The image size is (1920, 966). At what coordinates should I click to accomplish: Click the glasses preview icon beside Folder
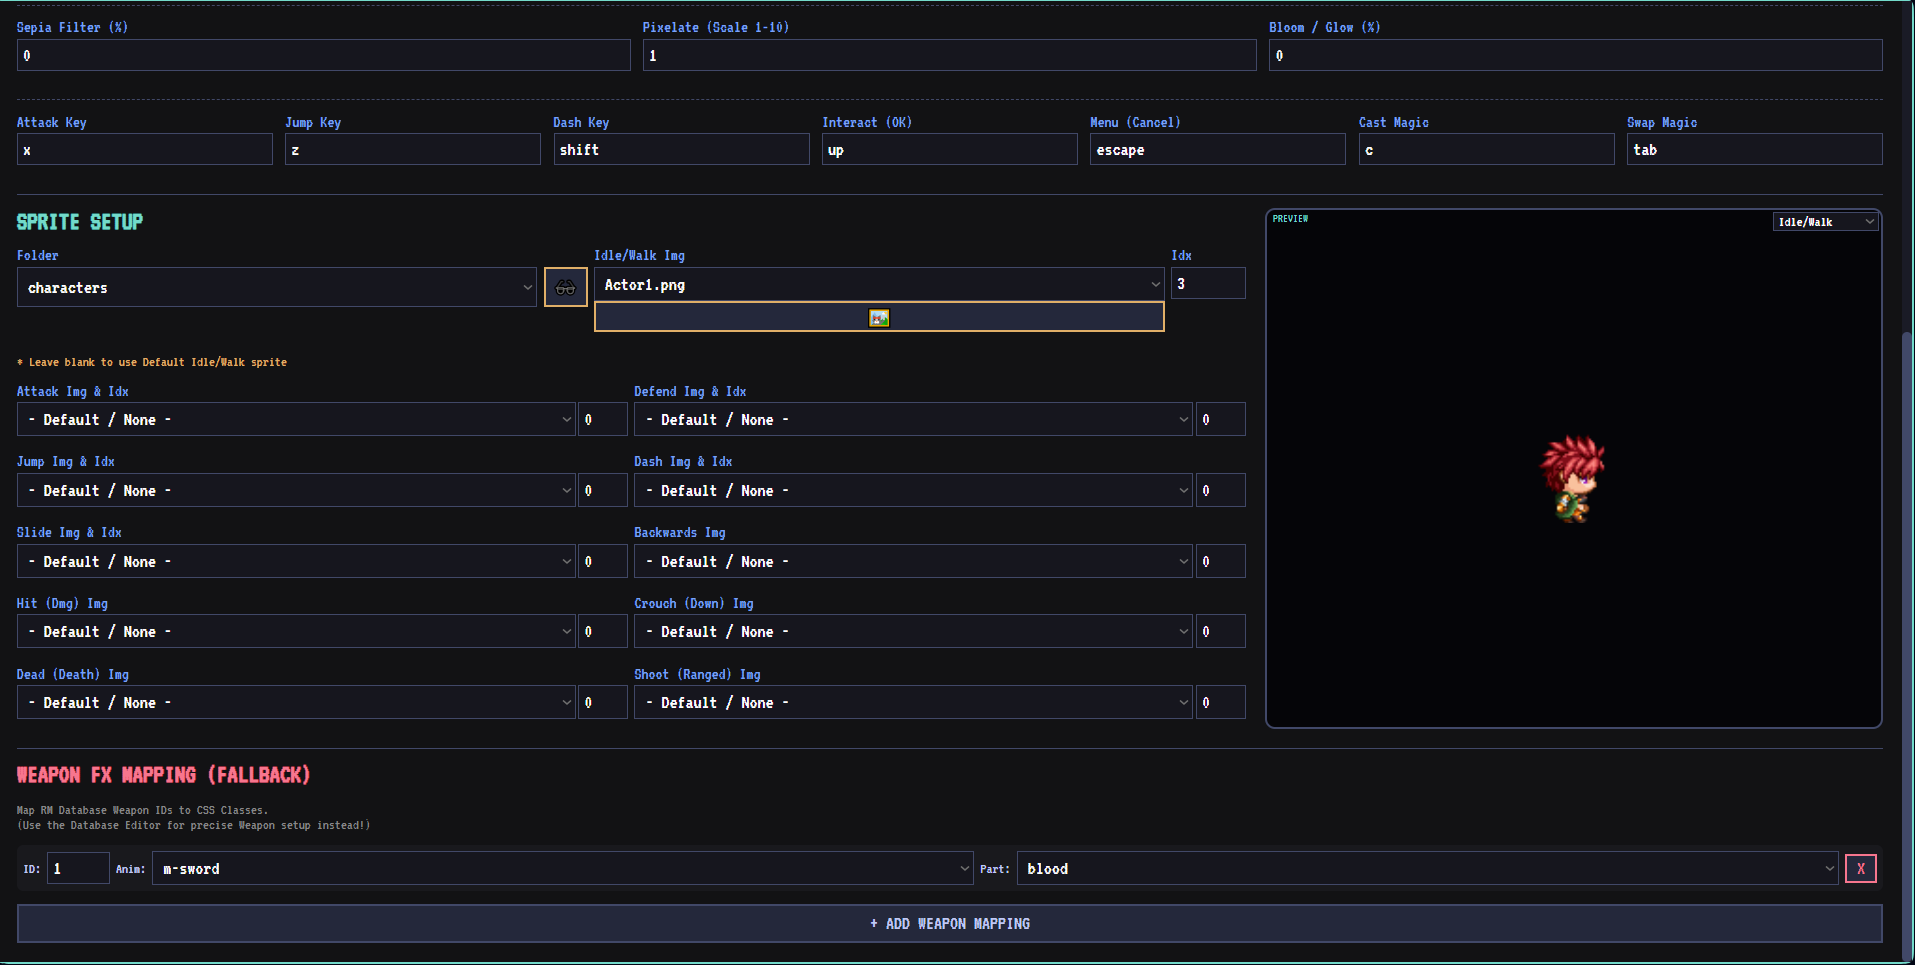565,288
